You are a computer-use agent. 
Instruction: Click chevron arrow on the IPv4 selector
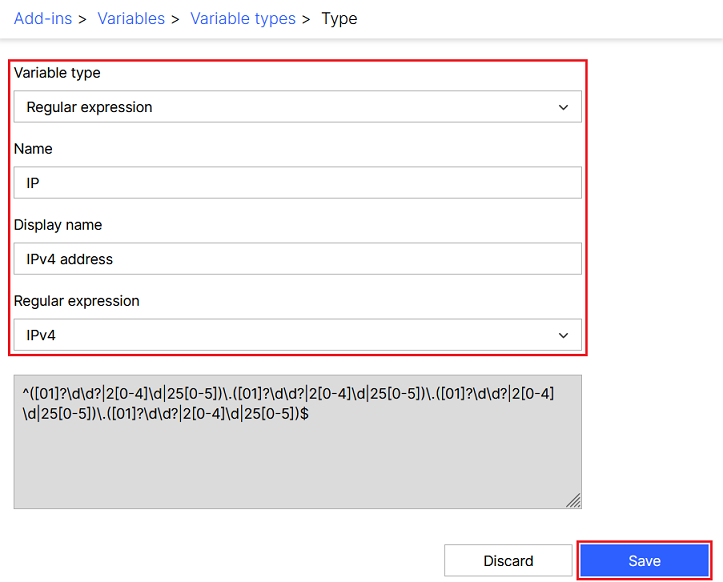point(564,335)
